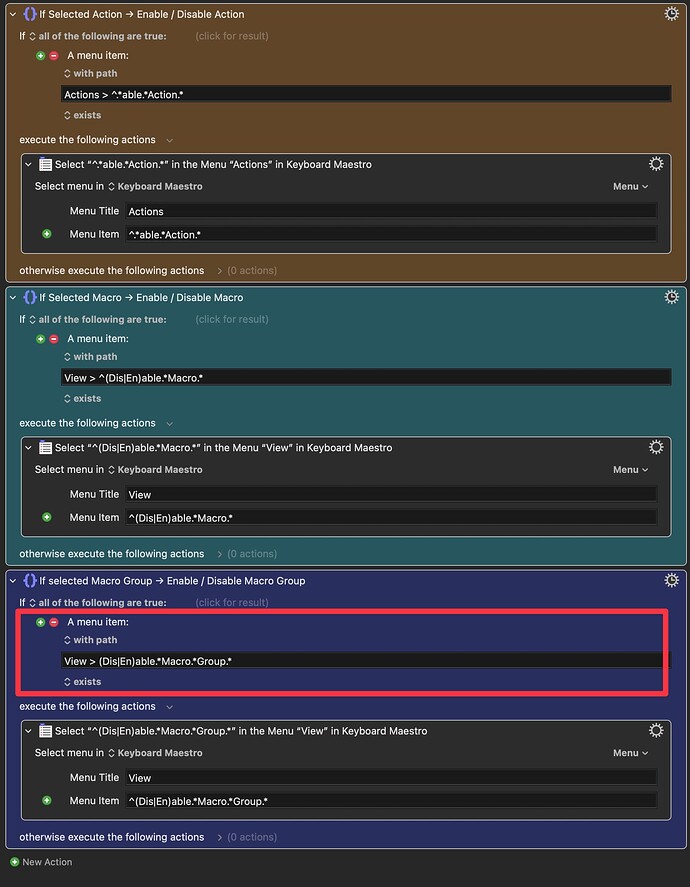Open gear menu of If Selected Action block
Image resolution: width=690 pixels, height=887 pixels.
[671, 14]
